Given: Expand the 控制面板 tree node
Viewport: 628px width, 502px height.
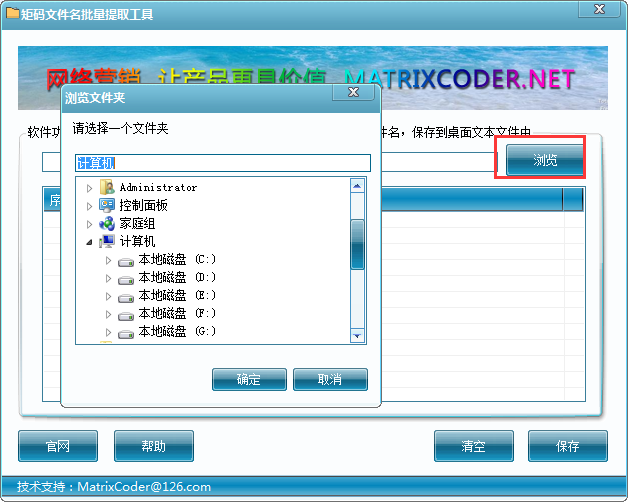Looking at the screenshot, I should point(89,206).
